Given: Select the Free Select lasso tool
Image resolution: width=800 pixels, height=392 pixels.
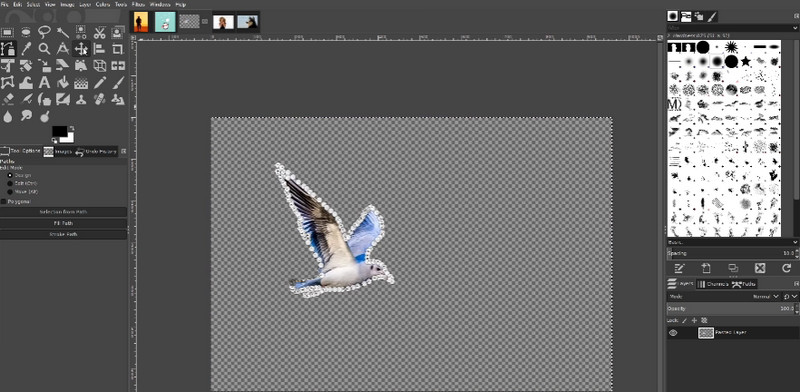Looking at the screenshot, I should pyautogui.click(x=44, y=32).
